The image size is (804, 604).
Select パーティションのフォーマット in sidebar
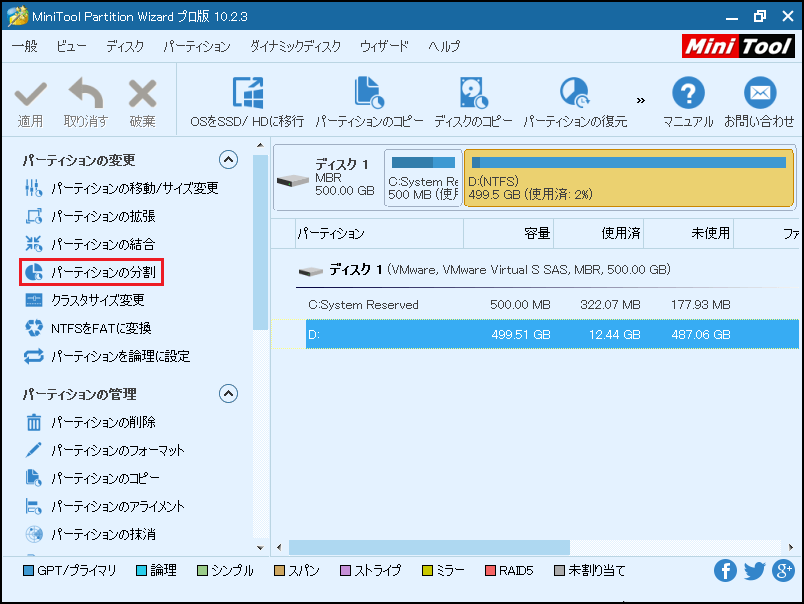coord(105,450)
